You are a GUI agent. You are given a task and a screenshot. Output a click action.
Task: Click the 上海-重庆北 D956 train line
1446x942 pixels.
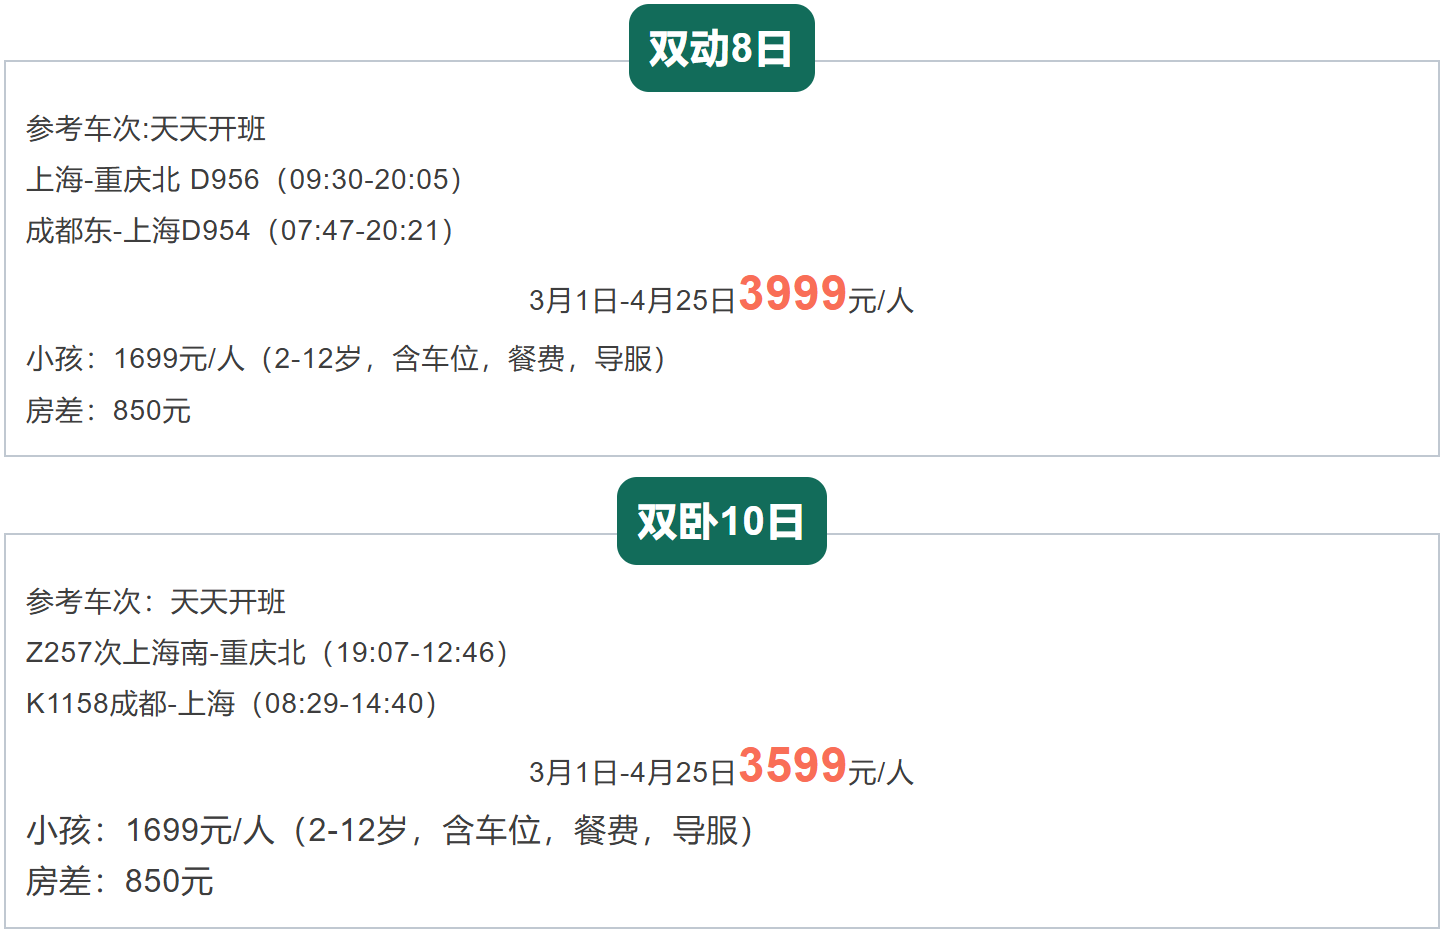[243, 180]
